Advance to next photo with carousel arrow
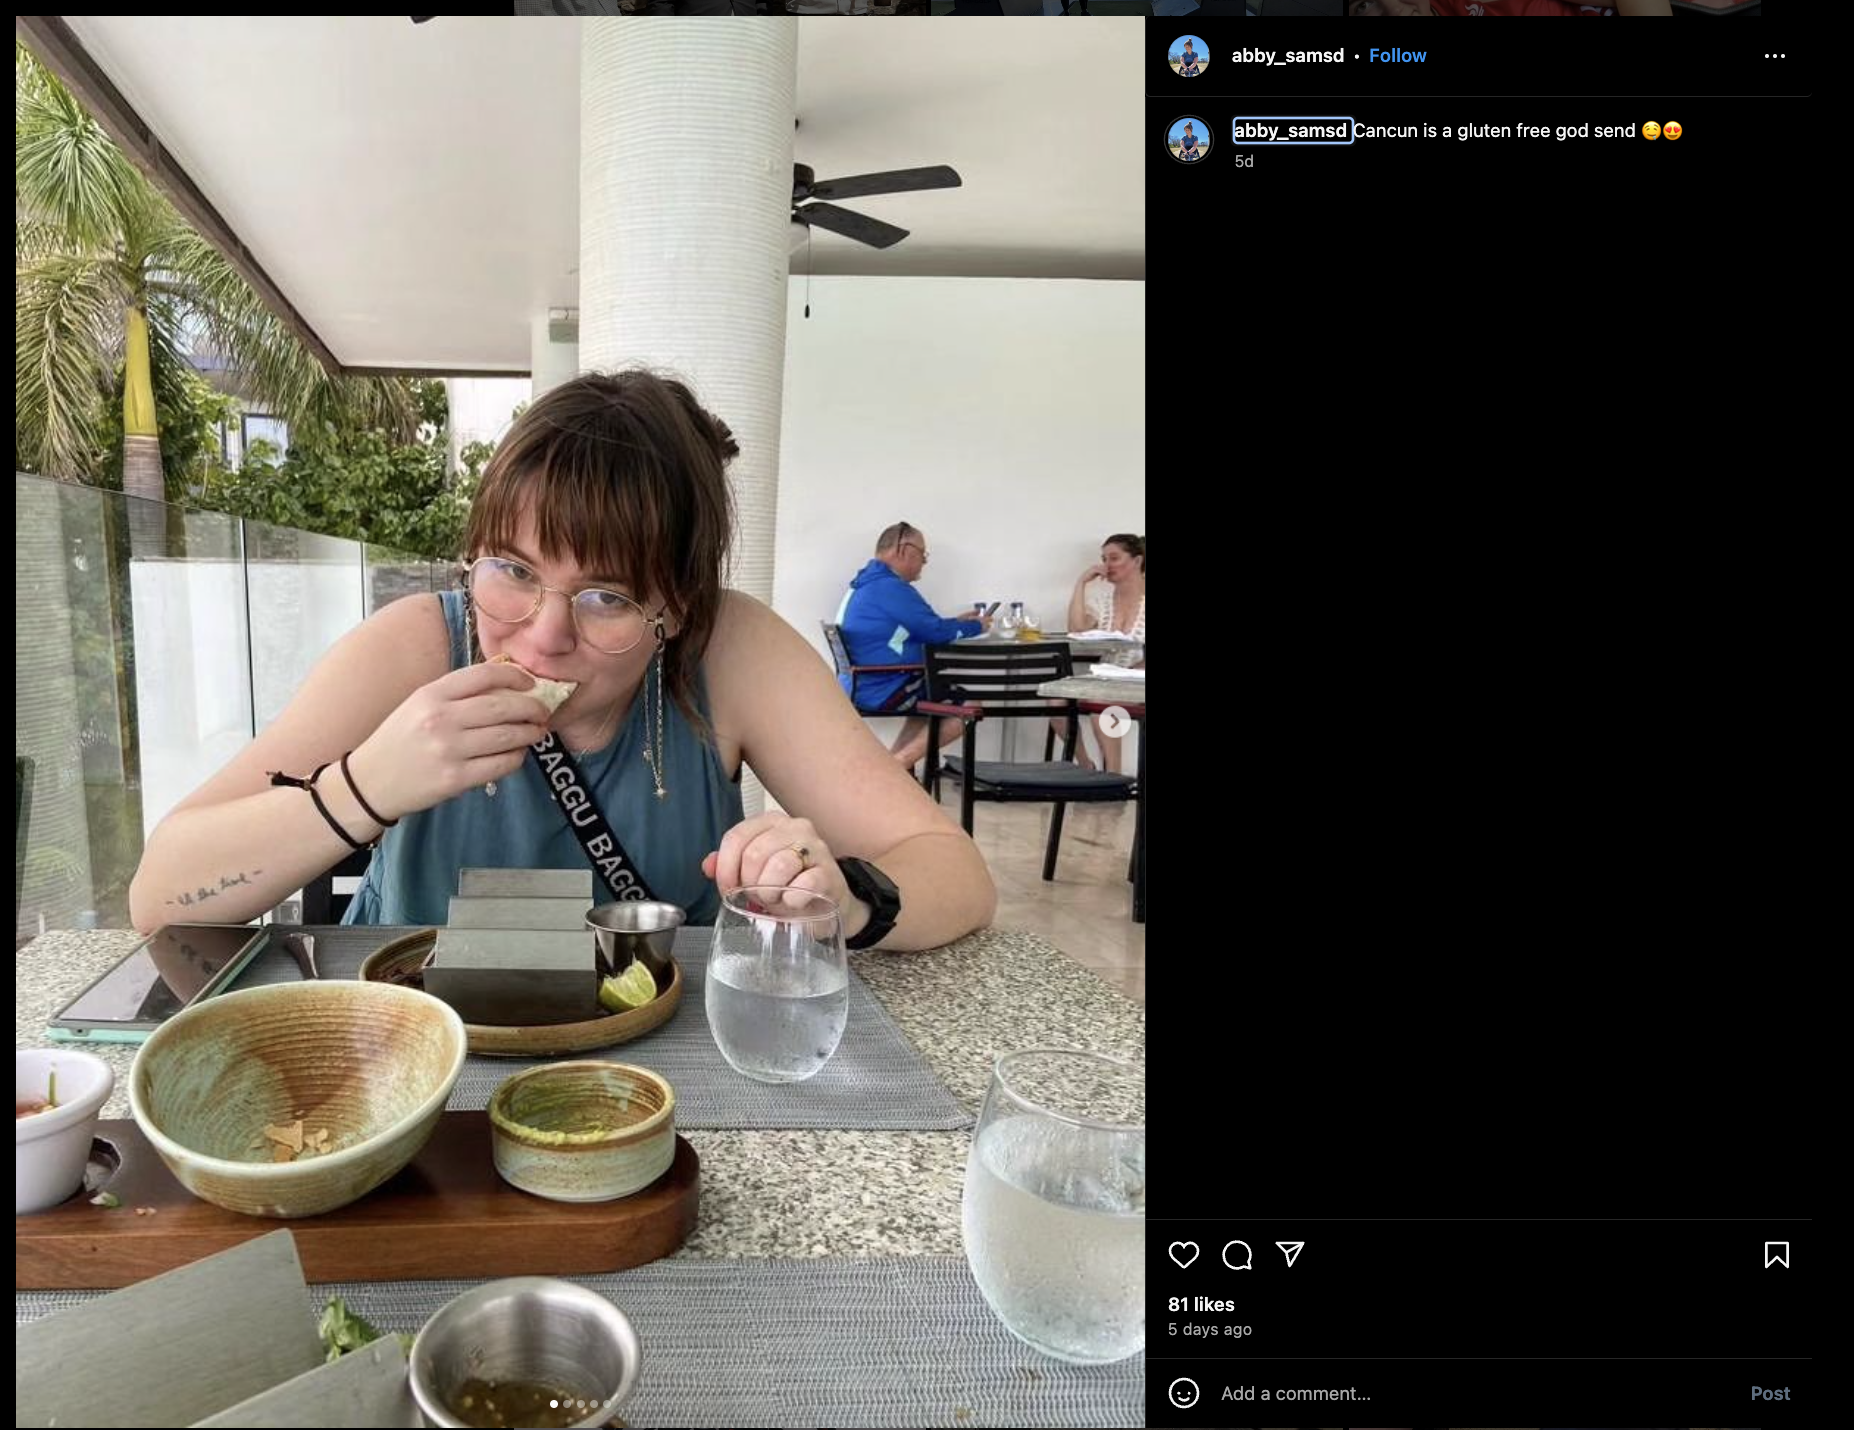This screenshot has width=1854, height=1430. click(1114, 721)
